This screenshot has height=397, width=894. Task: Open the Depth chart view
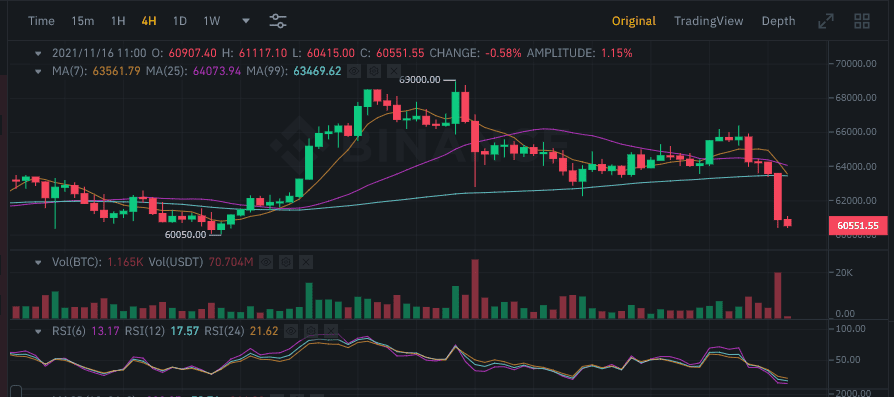[x=778, y=21]
